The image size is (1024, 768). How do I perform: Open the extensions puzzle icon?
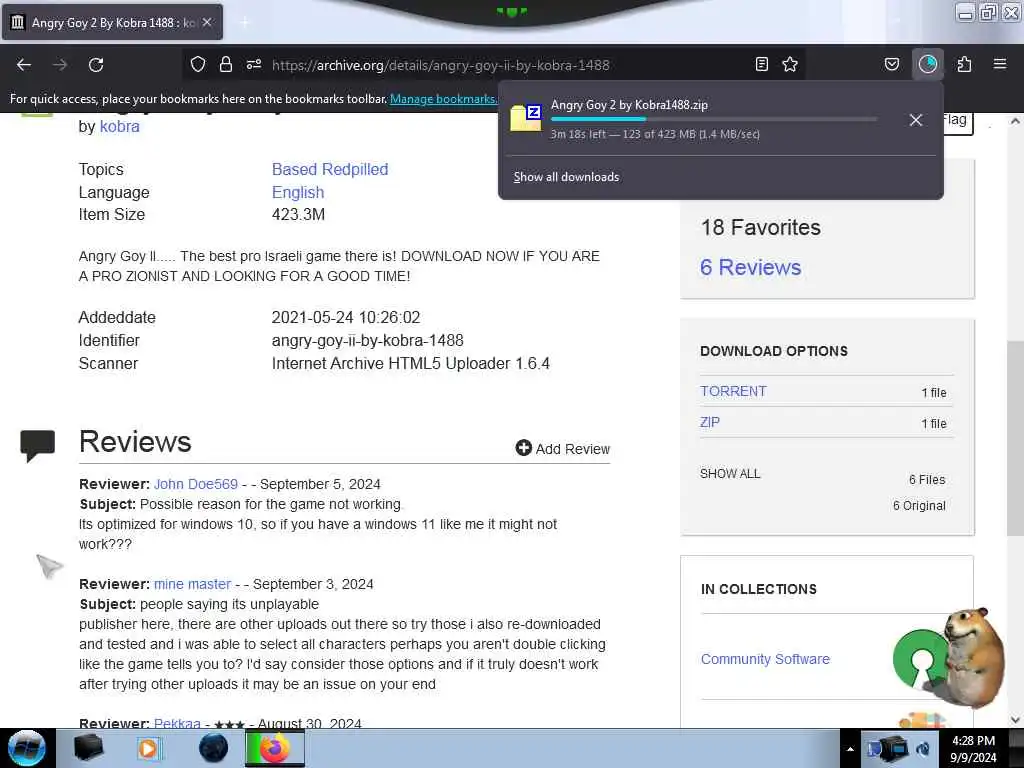pyautogui.click(x=964, y=64)
